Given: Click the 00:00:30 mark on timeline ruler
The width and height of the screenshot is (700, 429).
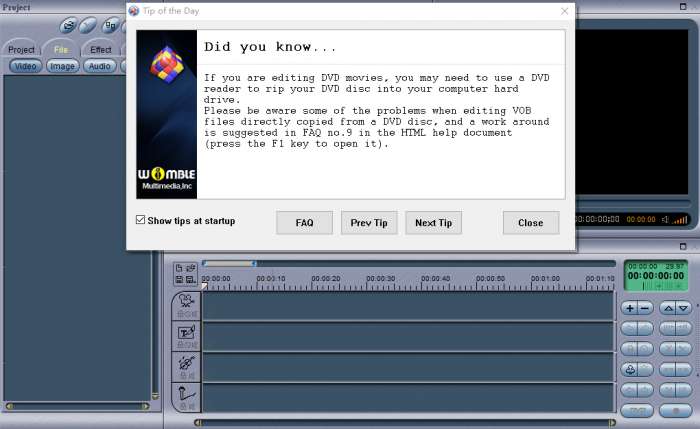Looking at the screenshot, I should click(x=380, y=279).
